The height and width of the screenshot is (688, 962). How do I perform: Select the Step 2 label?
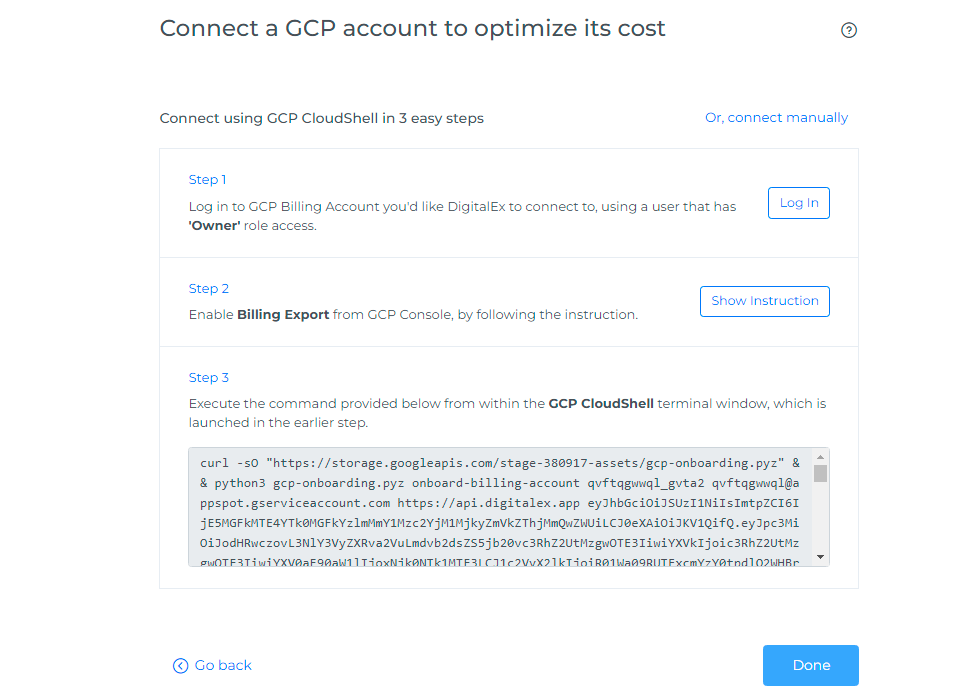[209, 289]
